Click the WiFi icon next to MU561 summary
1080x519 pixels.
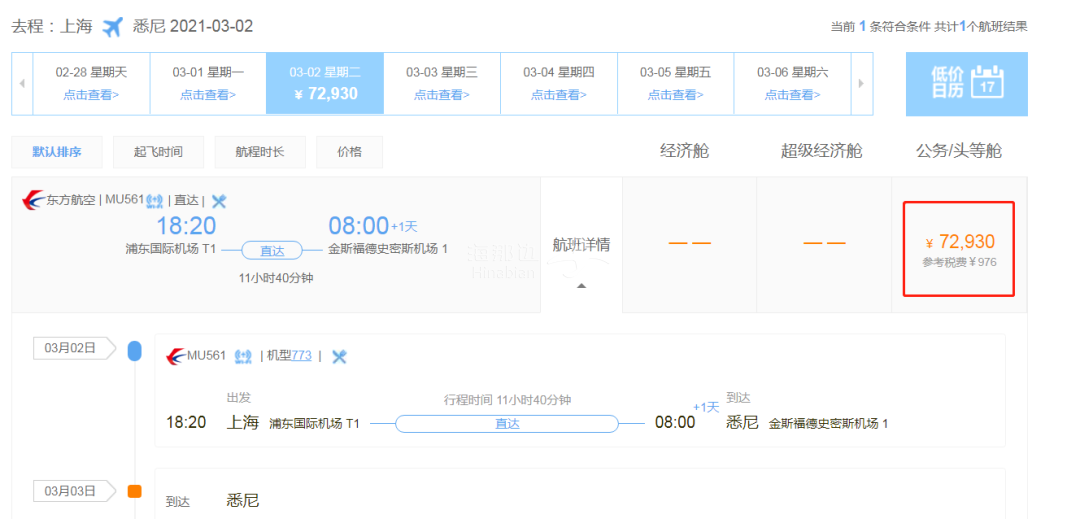pos(154,201)
